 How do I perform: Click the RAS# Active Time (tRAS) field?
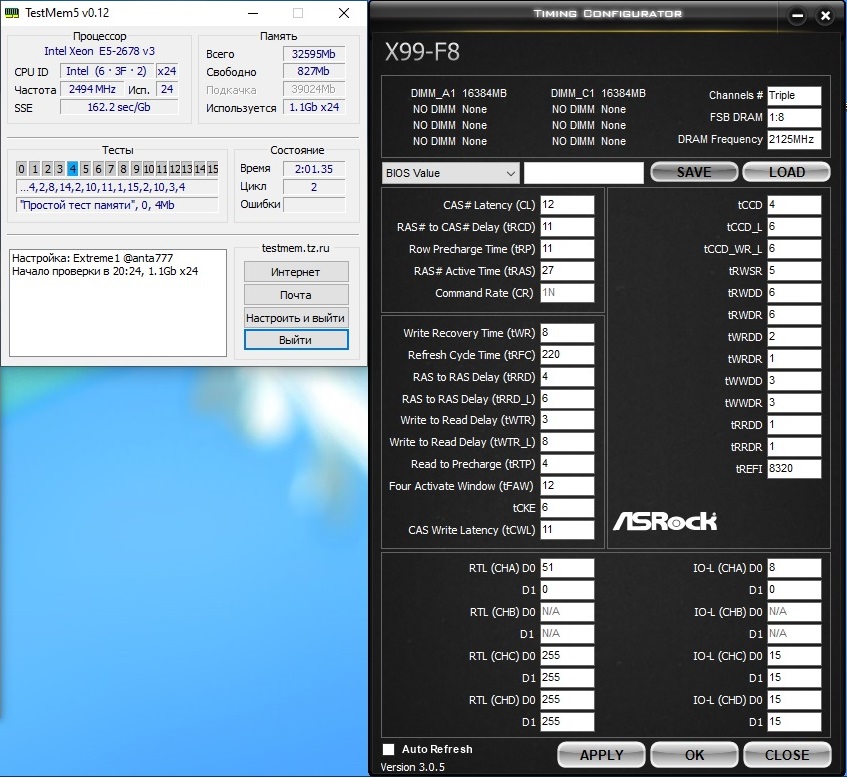point(567,271)
